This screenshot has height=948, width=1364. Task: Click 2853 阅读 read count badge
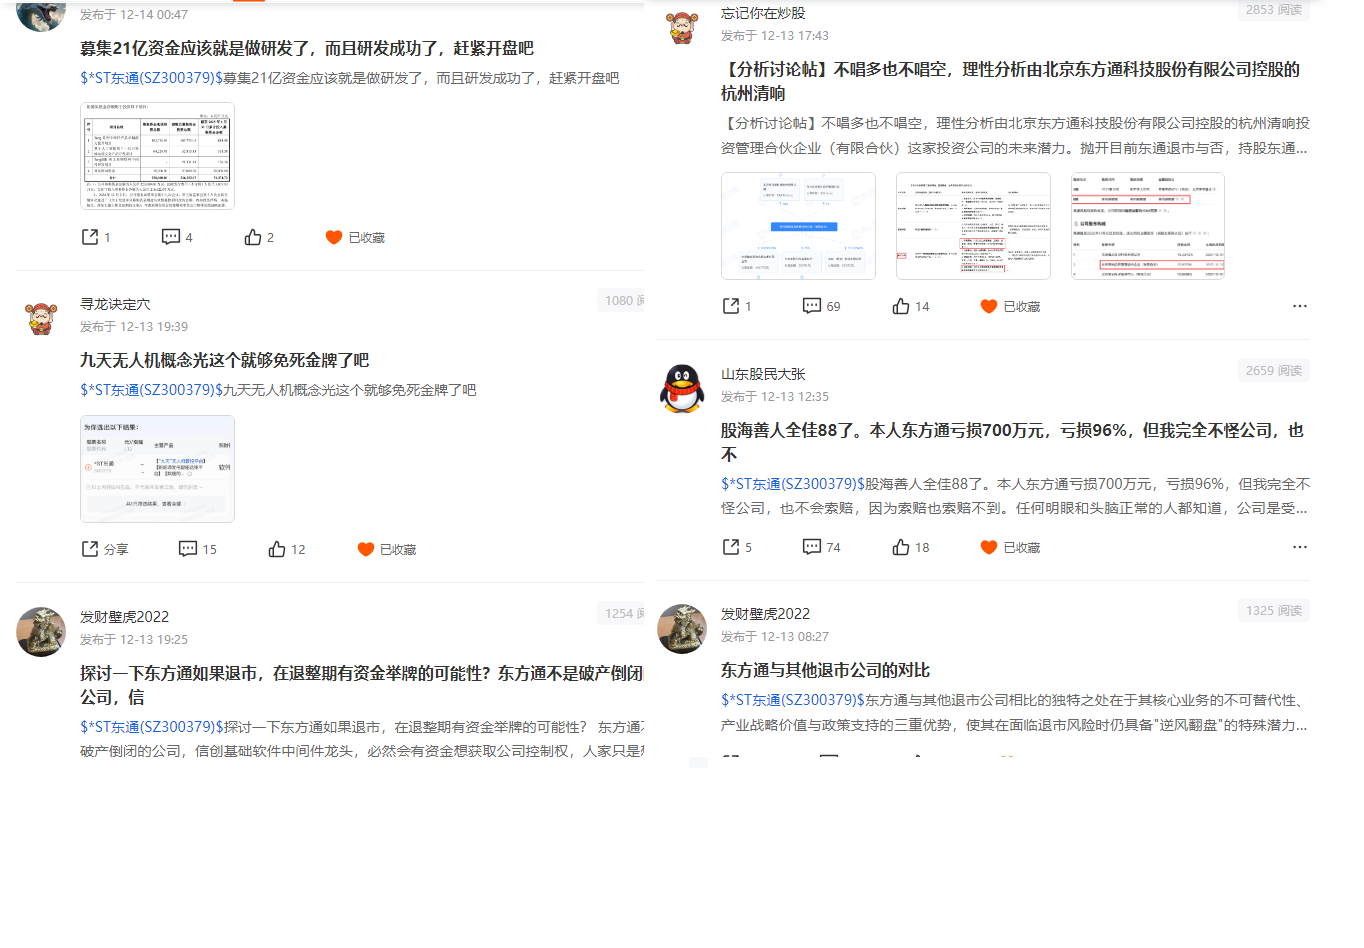pos(1273,10)
